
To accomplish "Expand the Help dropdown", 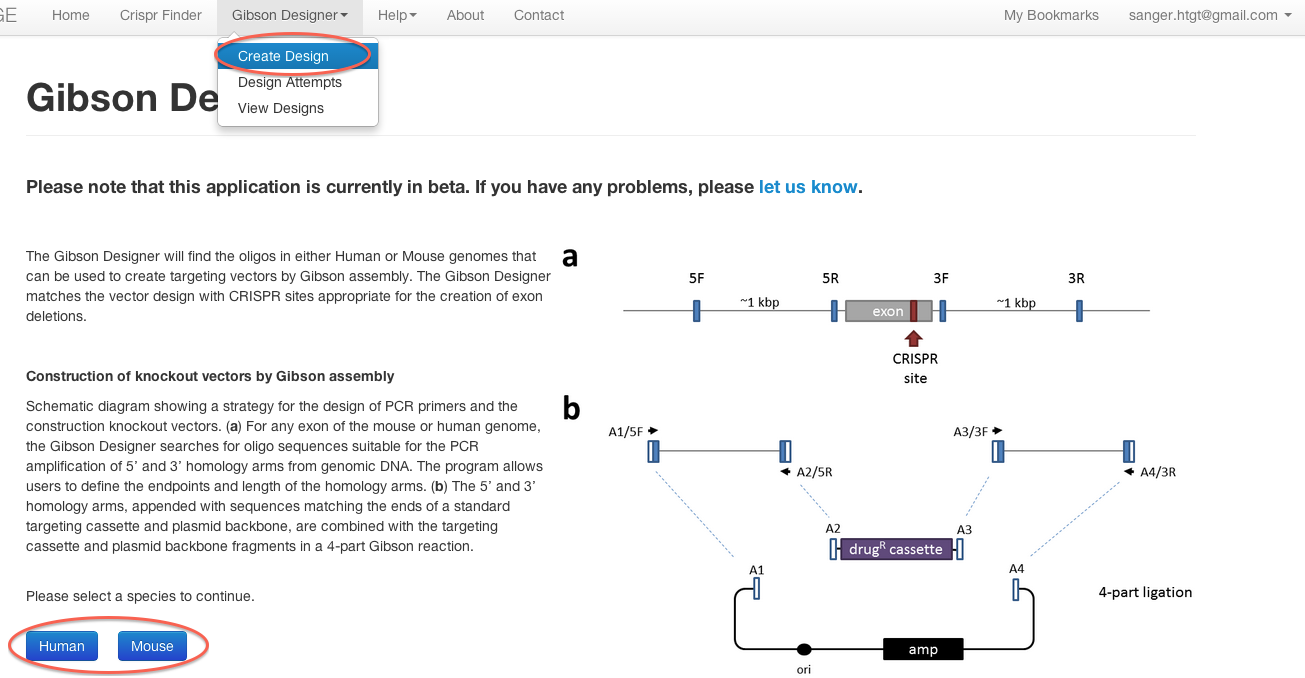I will click(397, 15).
